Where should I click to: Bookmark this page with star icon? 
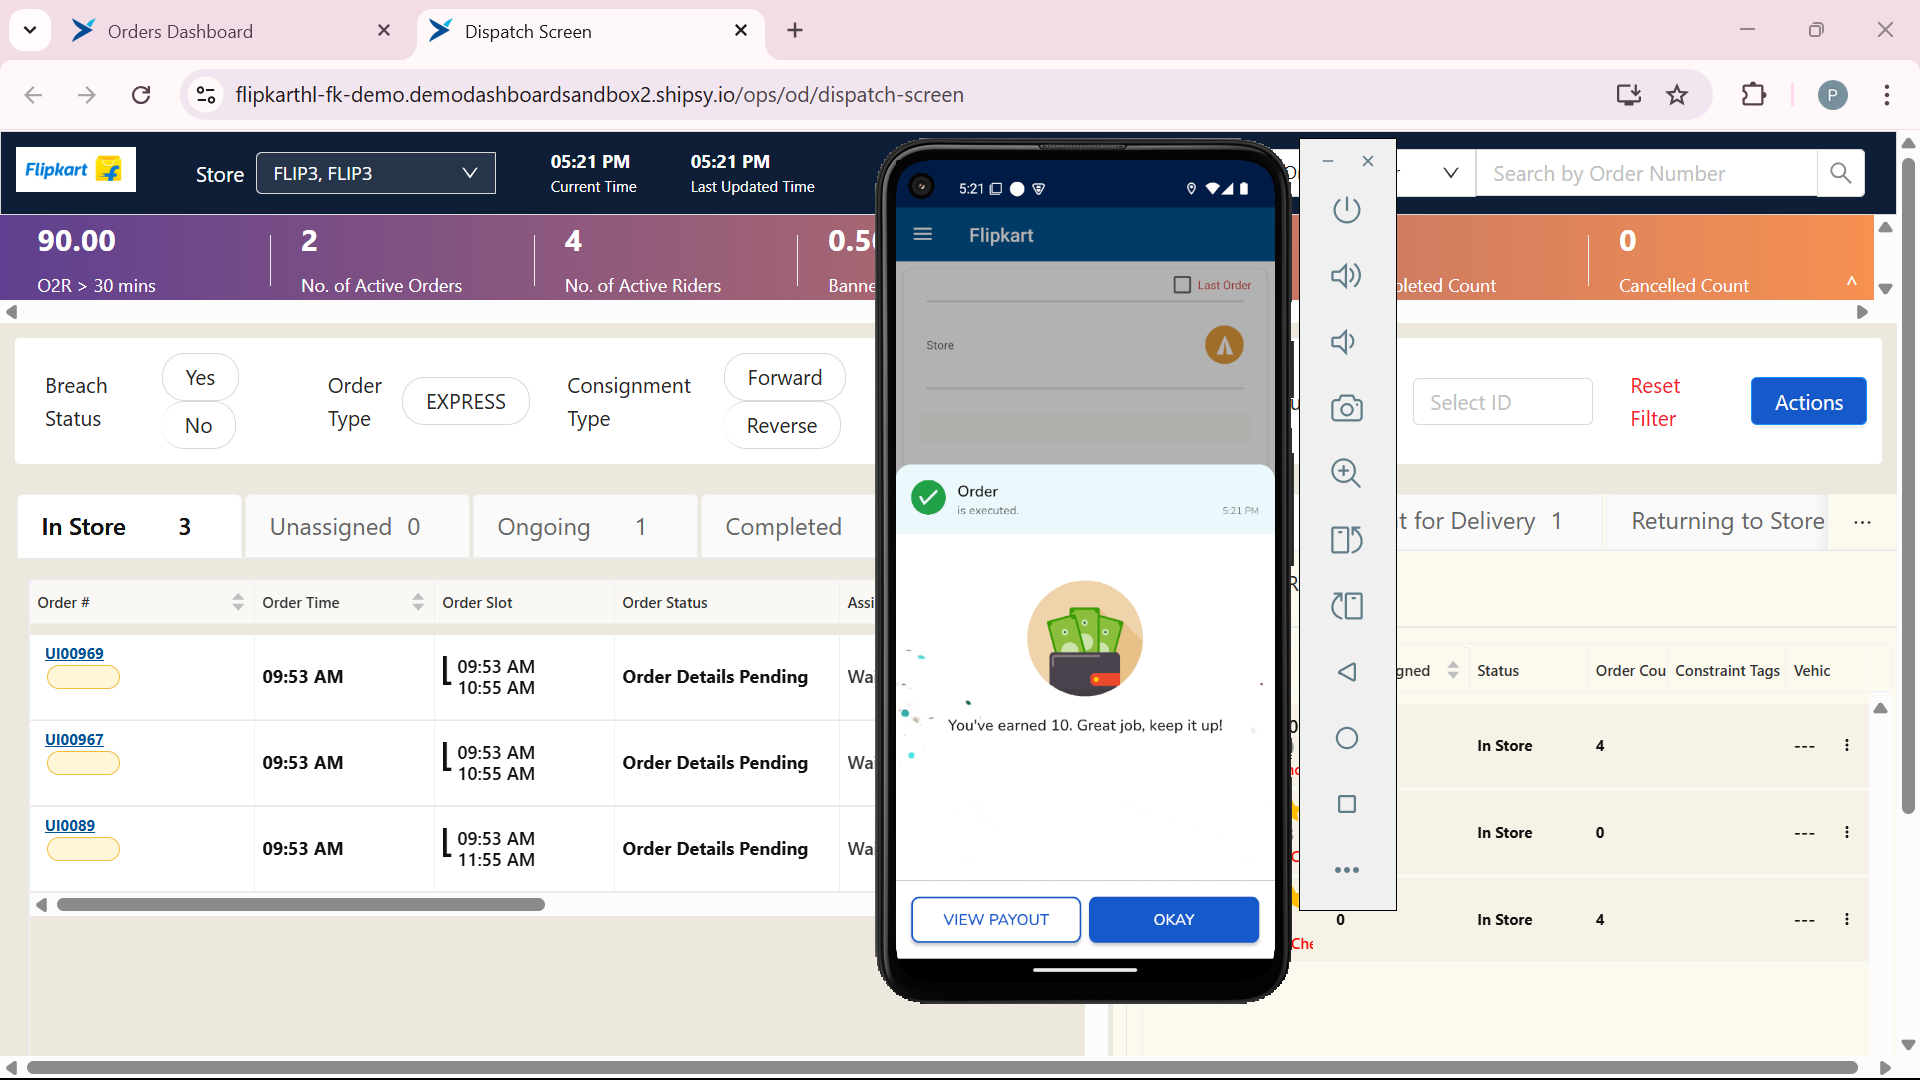(x=1677, y=95)
